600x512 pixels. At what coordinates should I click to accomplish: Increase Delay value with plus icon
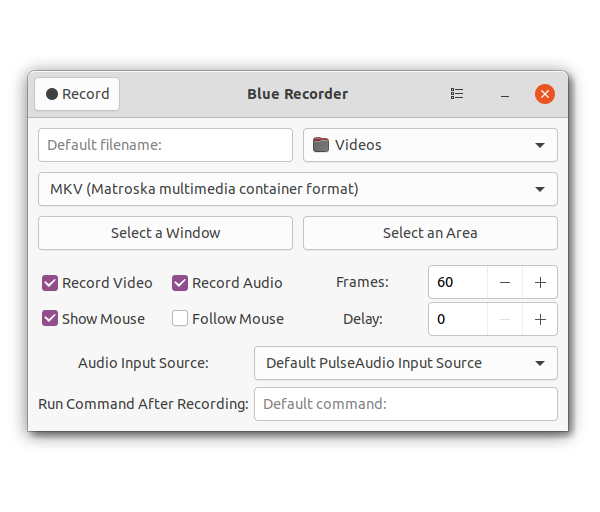tap(540, 320)
